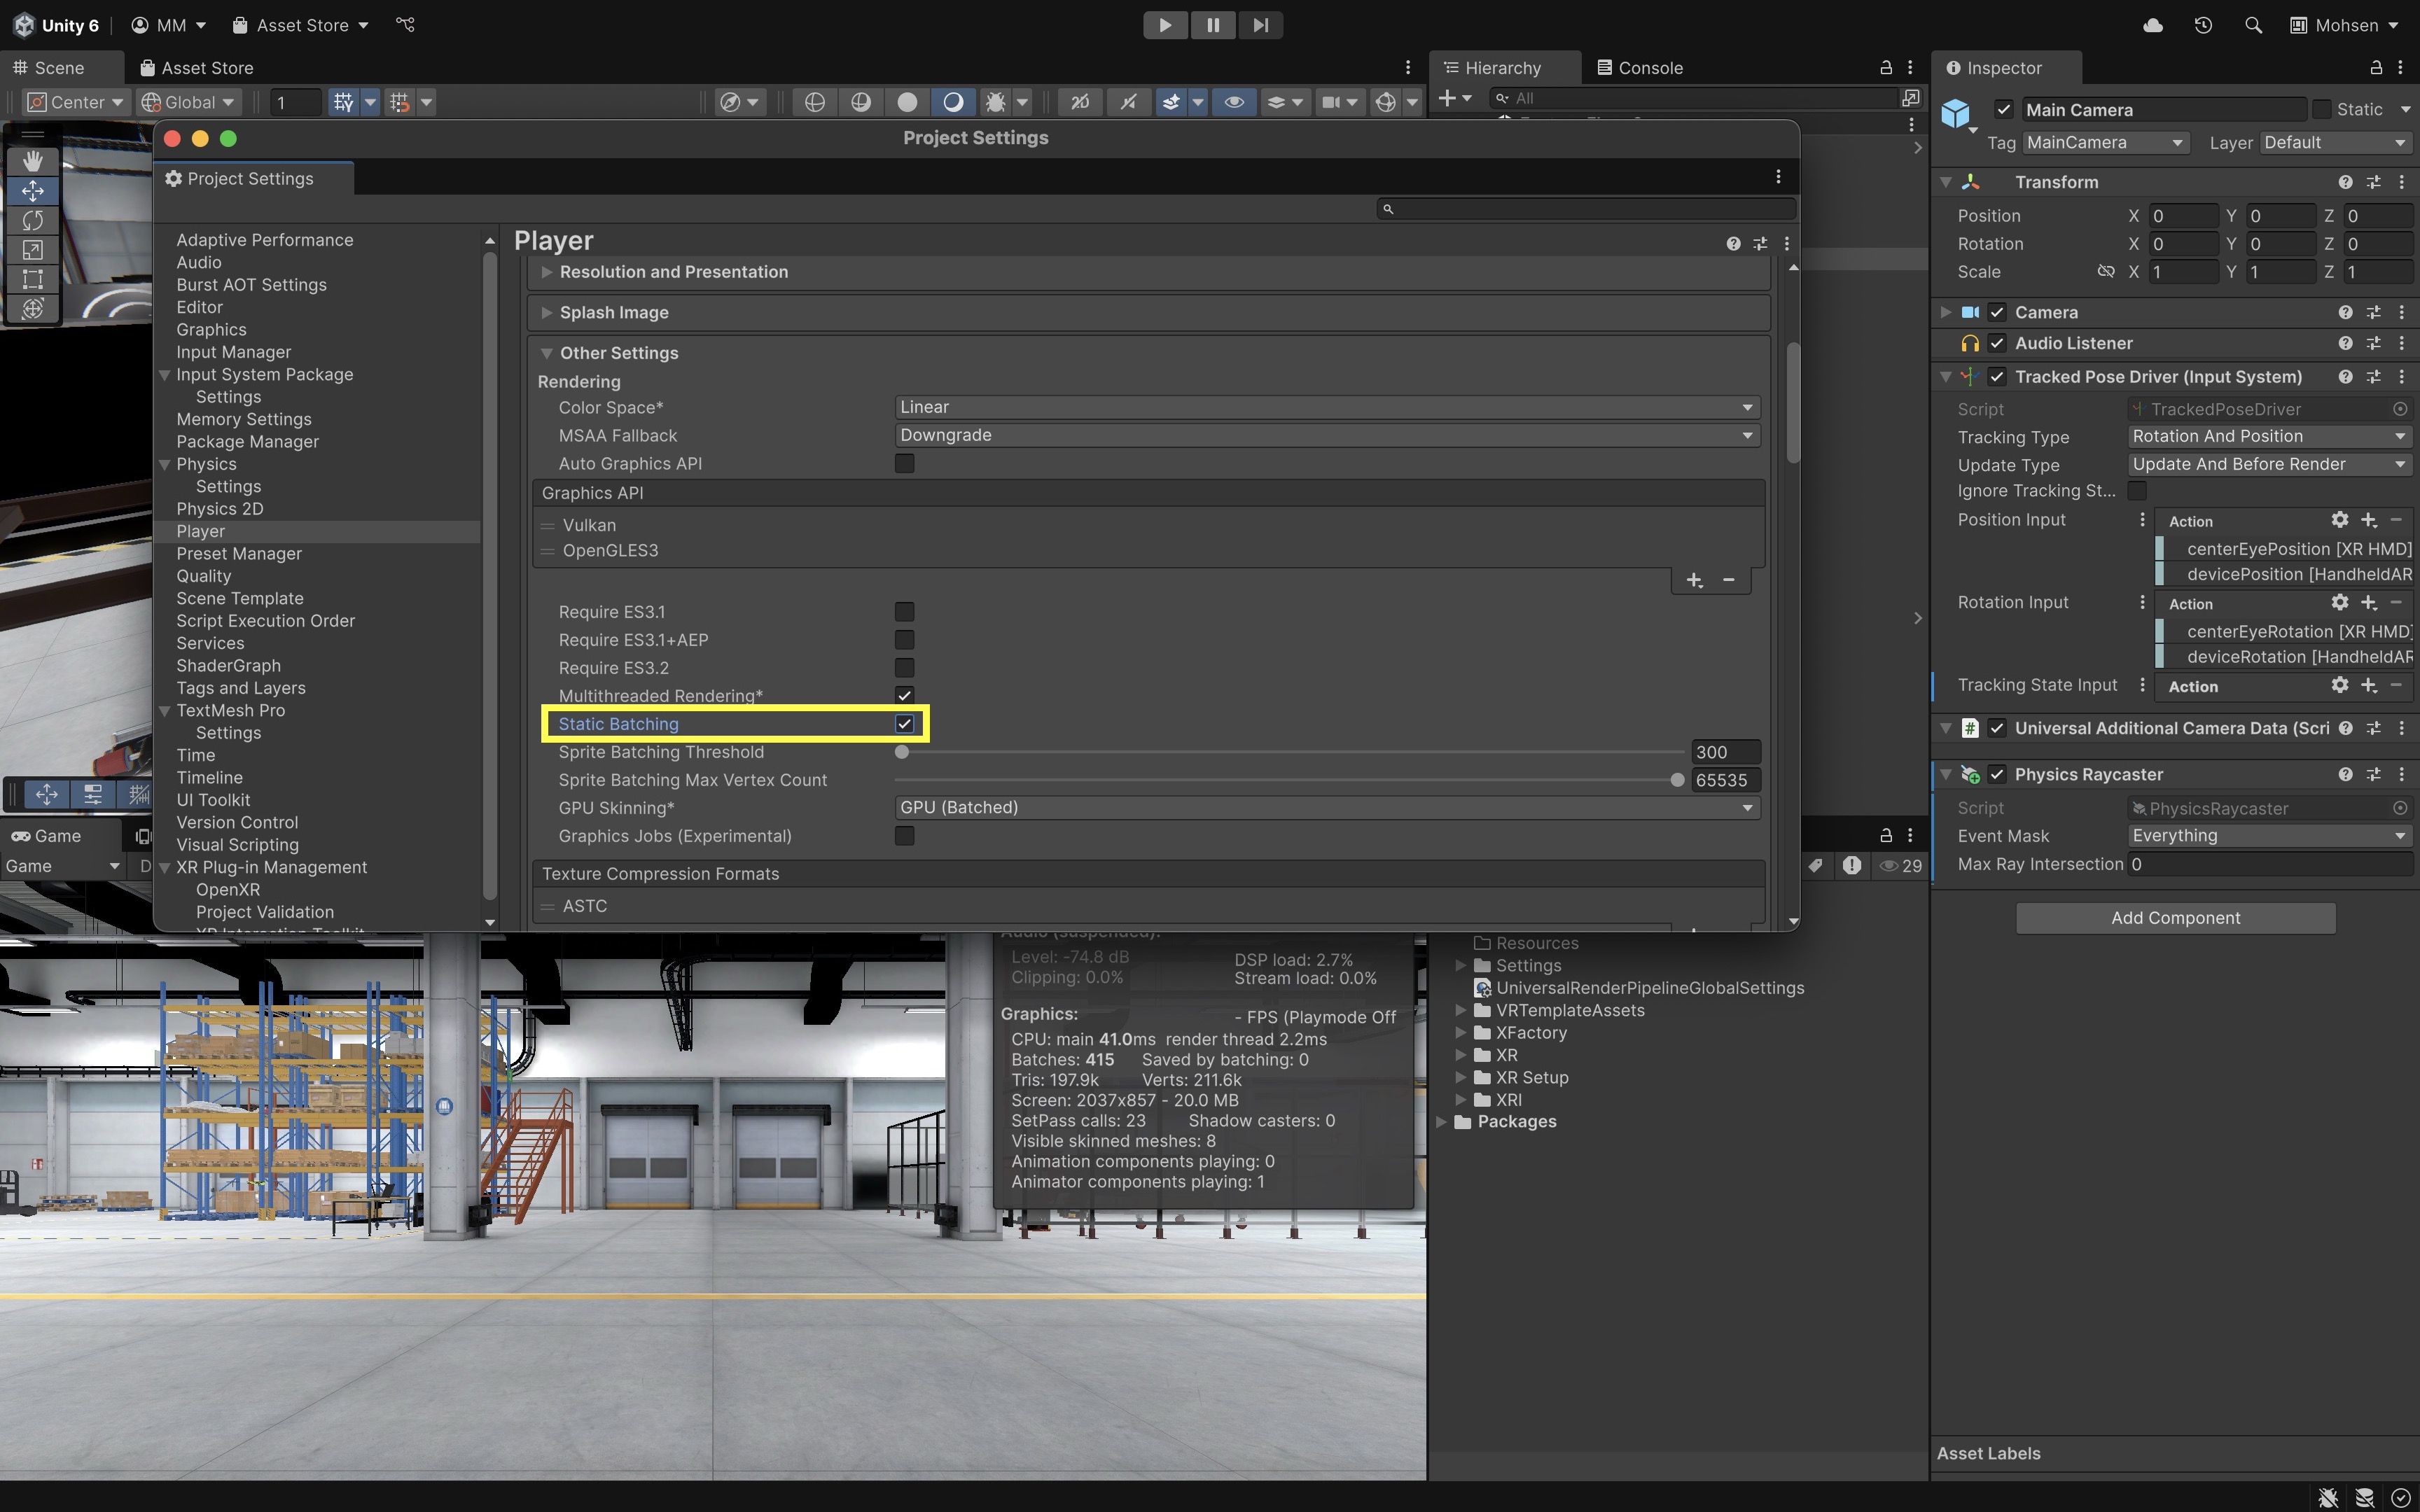Image resolution: width=2420 pixels, height=1512 pixels.
Task: Open the Asset Store toolbar menu
Action: tap(301, 25)
